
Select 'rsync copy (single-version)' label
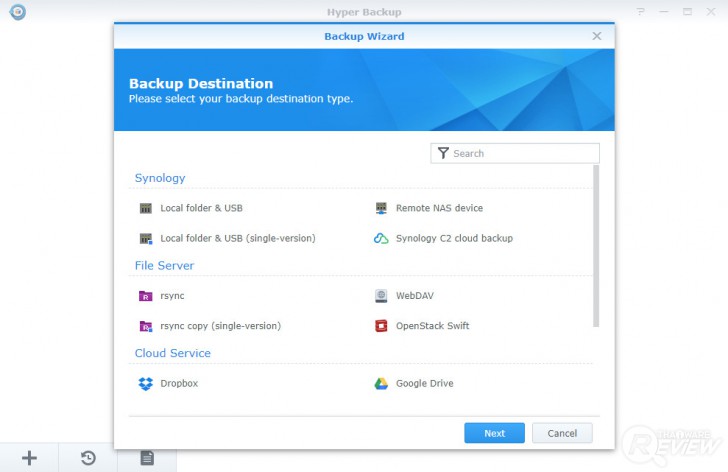221,326
